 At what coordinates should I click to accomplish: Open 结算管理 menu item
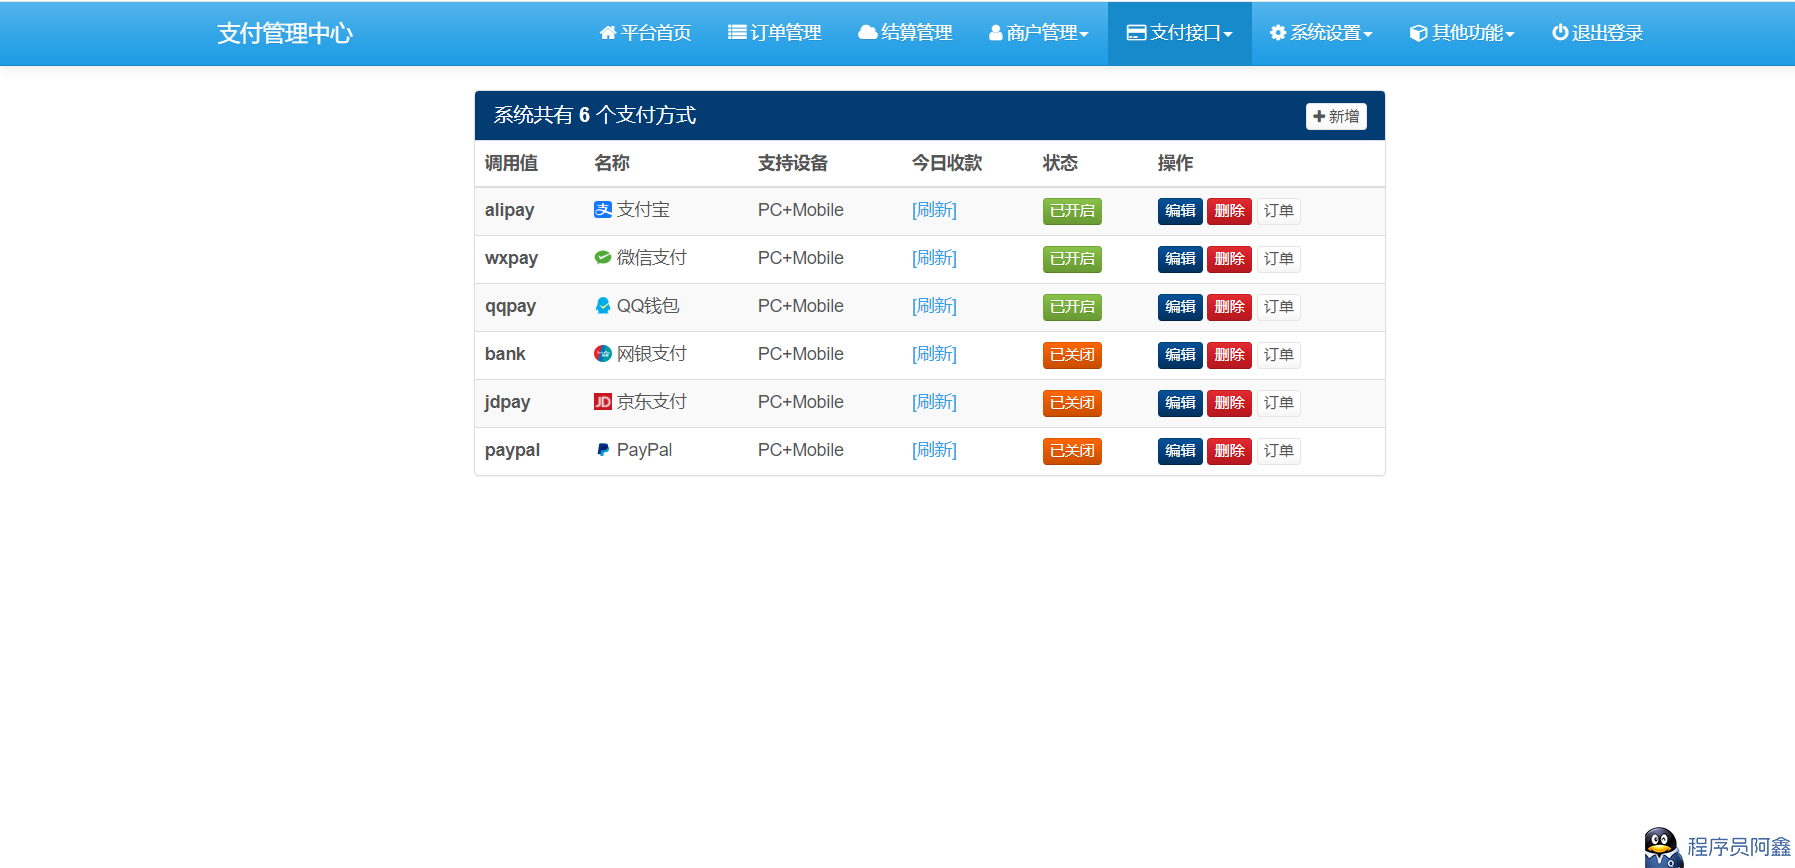(x=905, y=33)
